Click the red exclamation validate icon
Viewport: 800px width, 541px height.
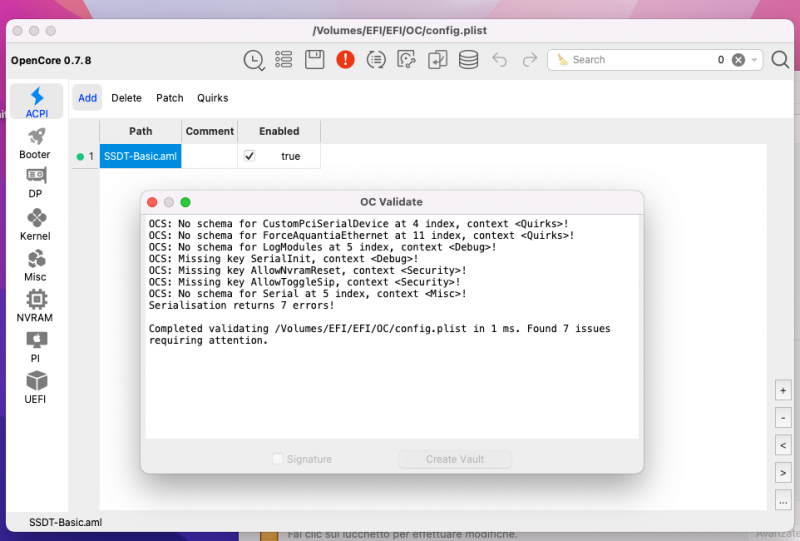(x=345, y=60)
